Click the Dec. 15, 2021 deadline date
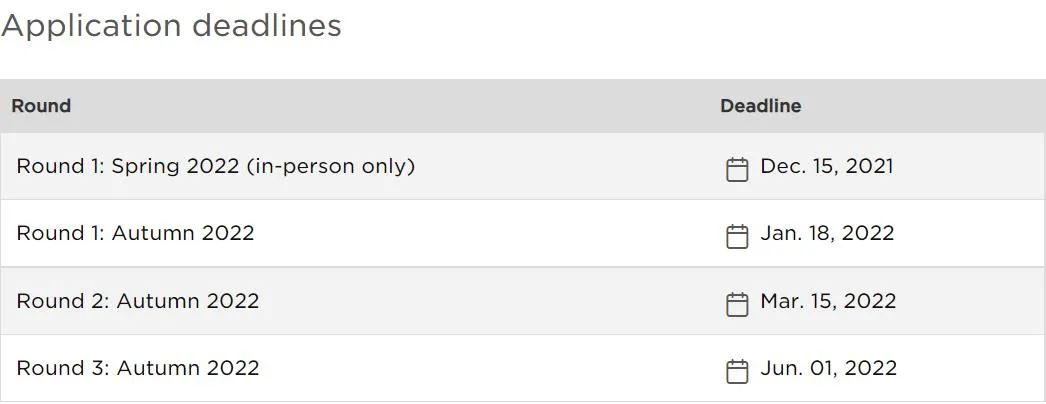 pos(827,166)
